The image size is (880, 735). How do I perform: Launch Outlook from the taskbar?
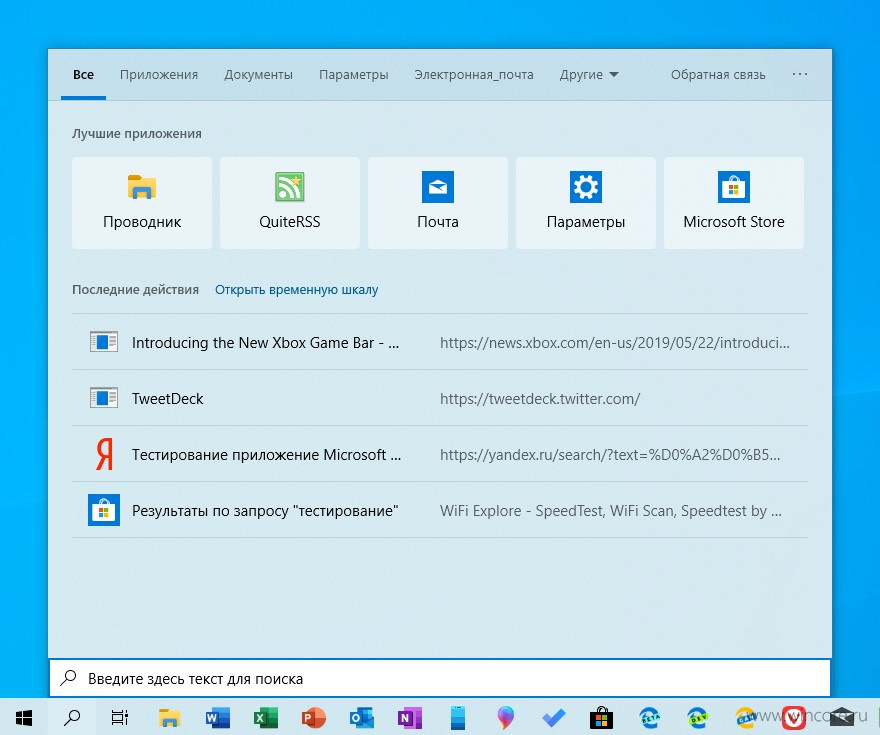point(362,717)
